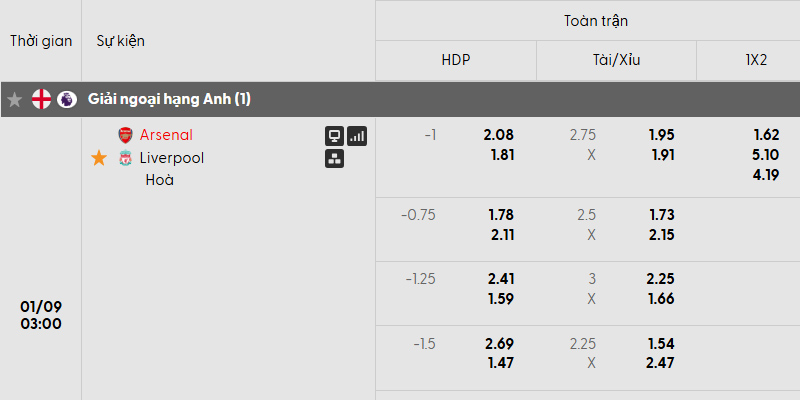Select over 2.75 goals odds 1.95

[x=662, y=135]
